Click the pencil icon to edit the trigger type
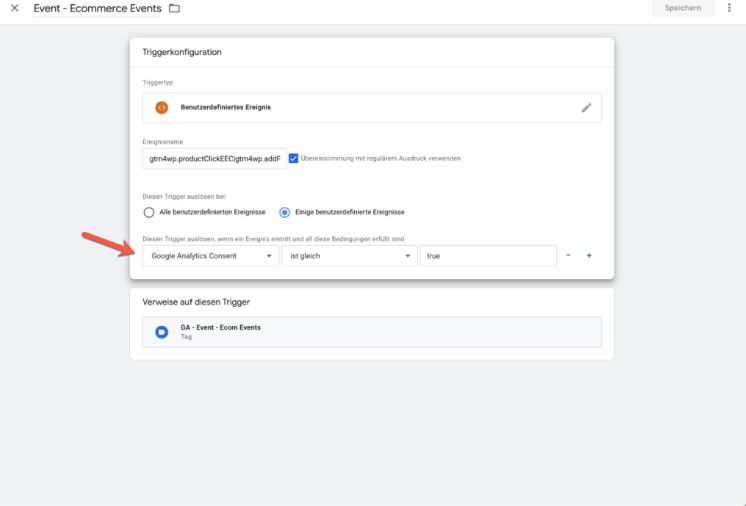746x506 pixels. (x=586, y=107)
